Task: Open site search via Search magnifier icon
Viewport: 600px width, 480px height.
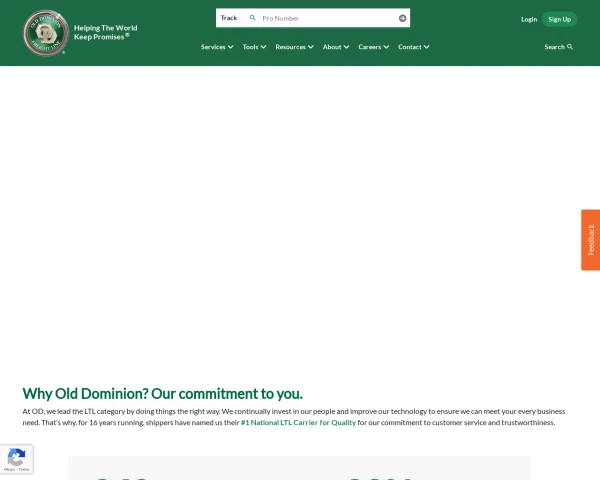Action: click(570, 47)
